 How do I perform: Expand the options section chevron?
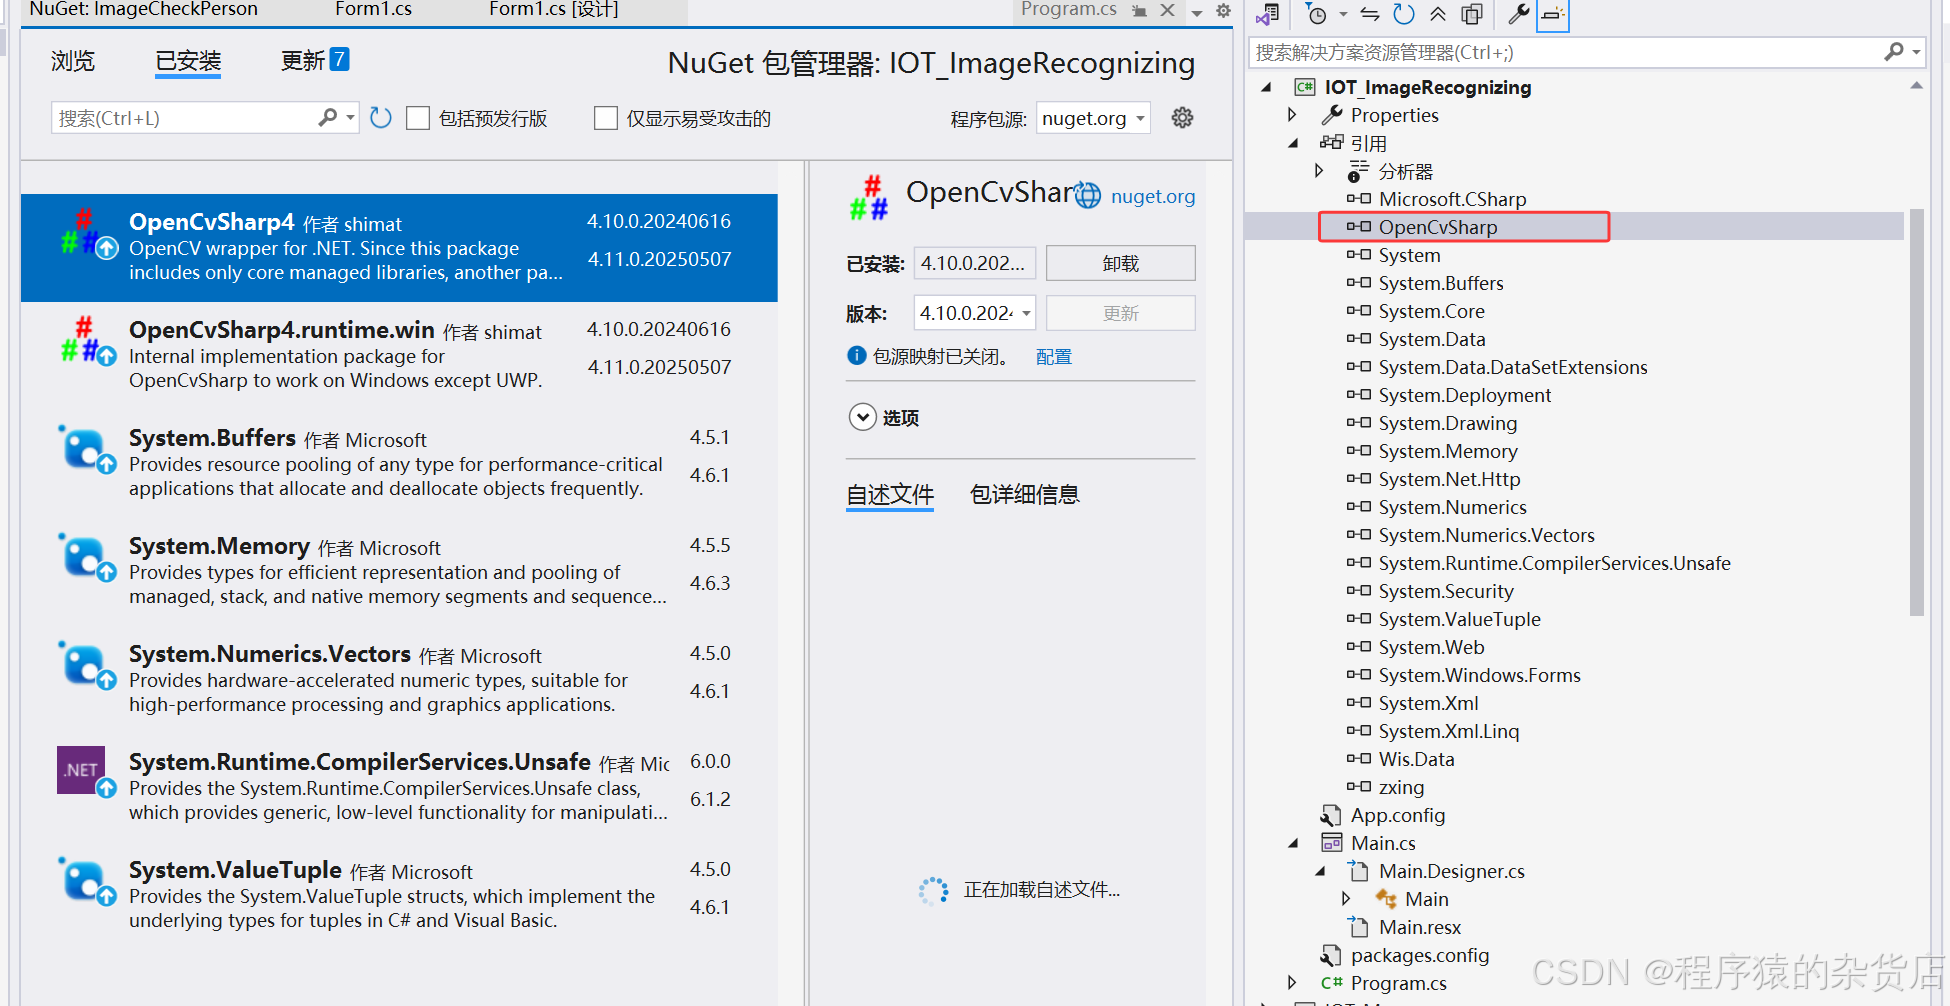(862, 416)
